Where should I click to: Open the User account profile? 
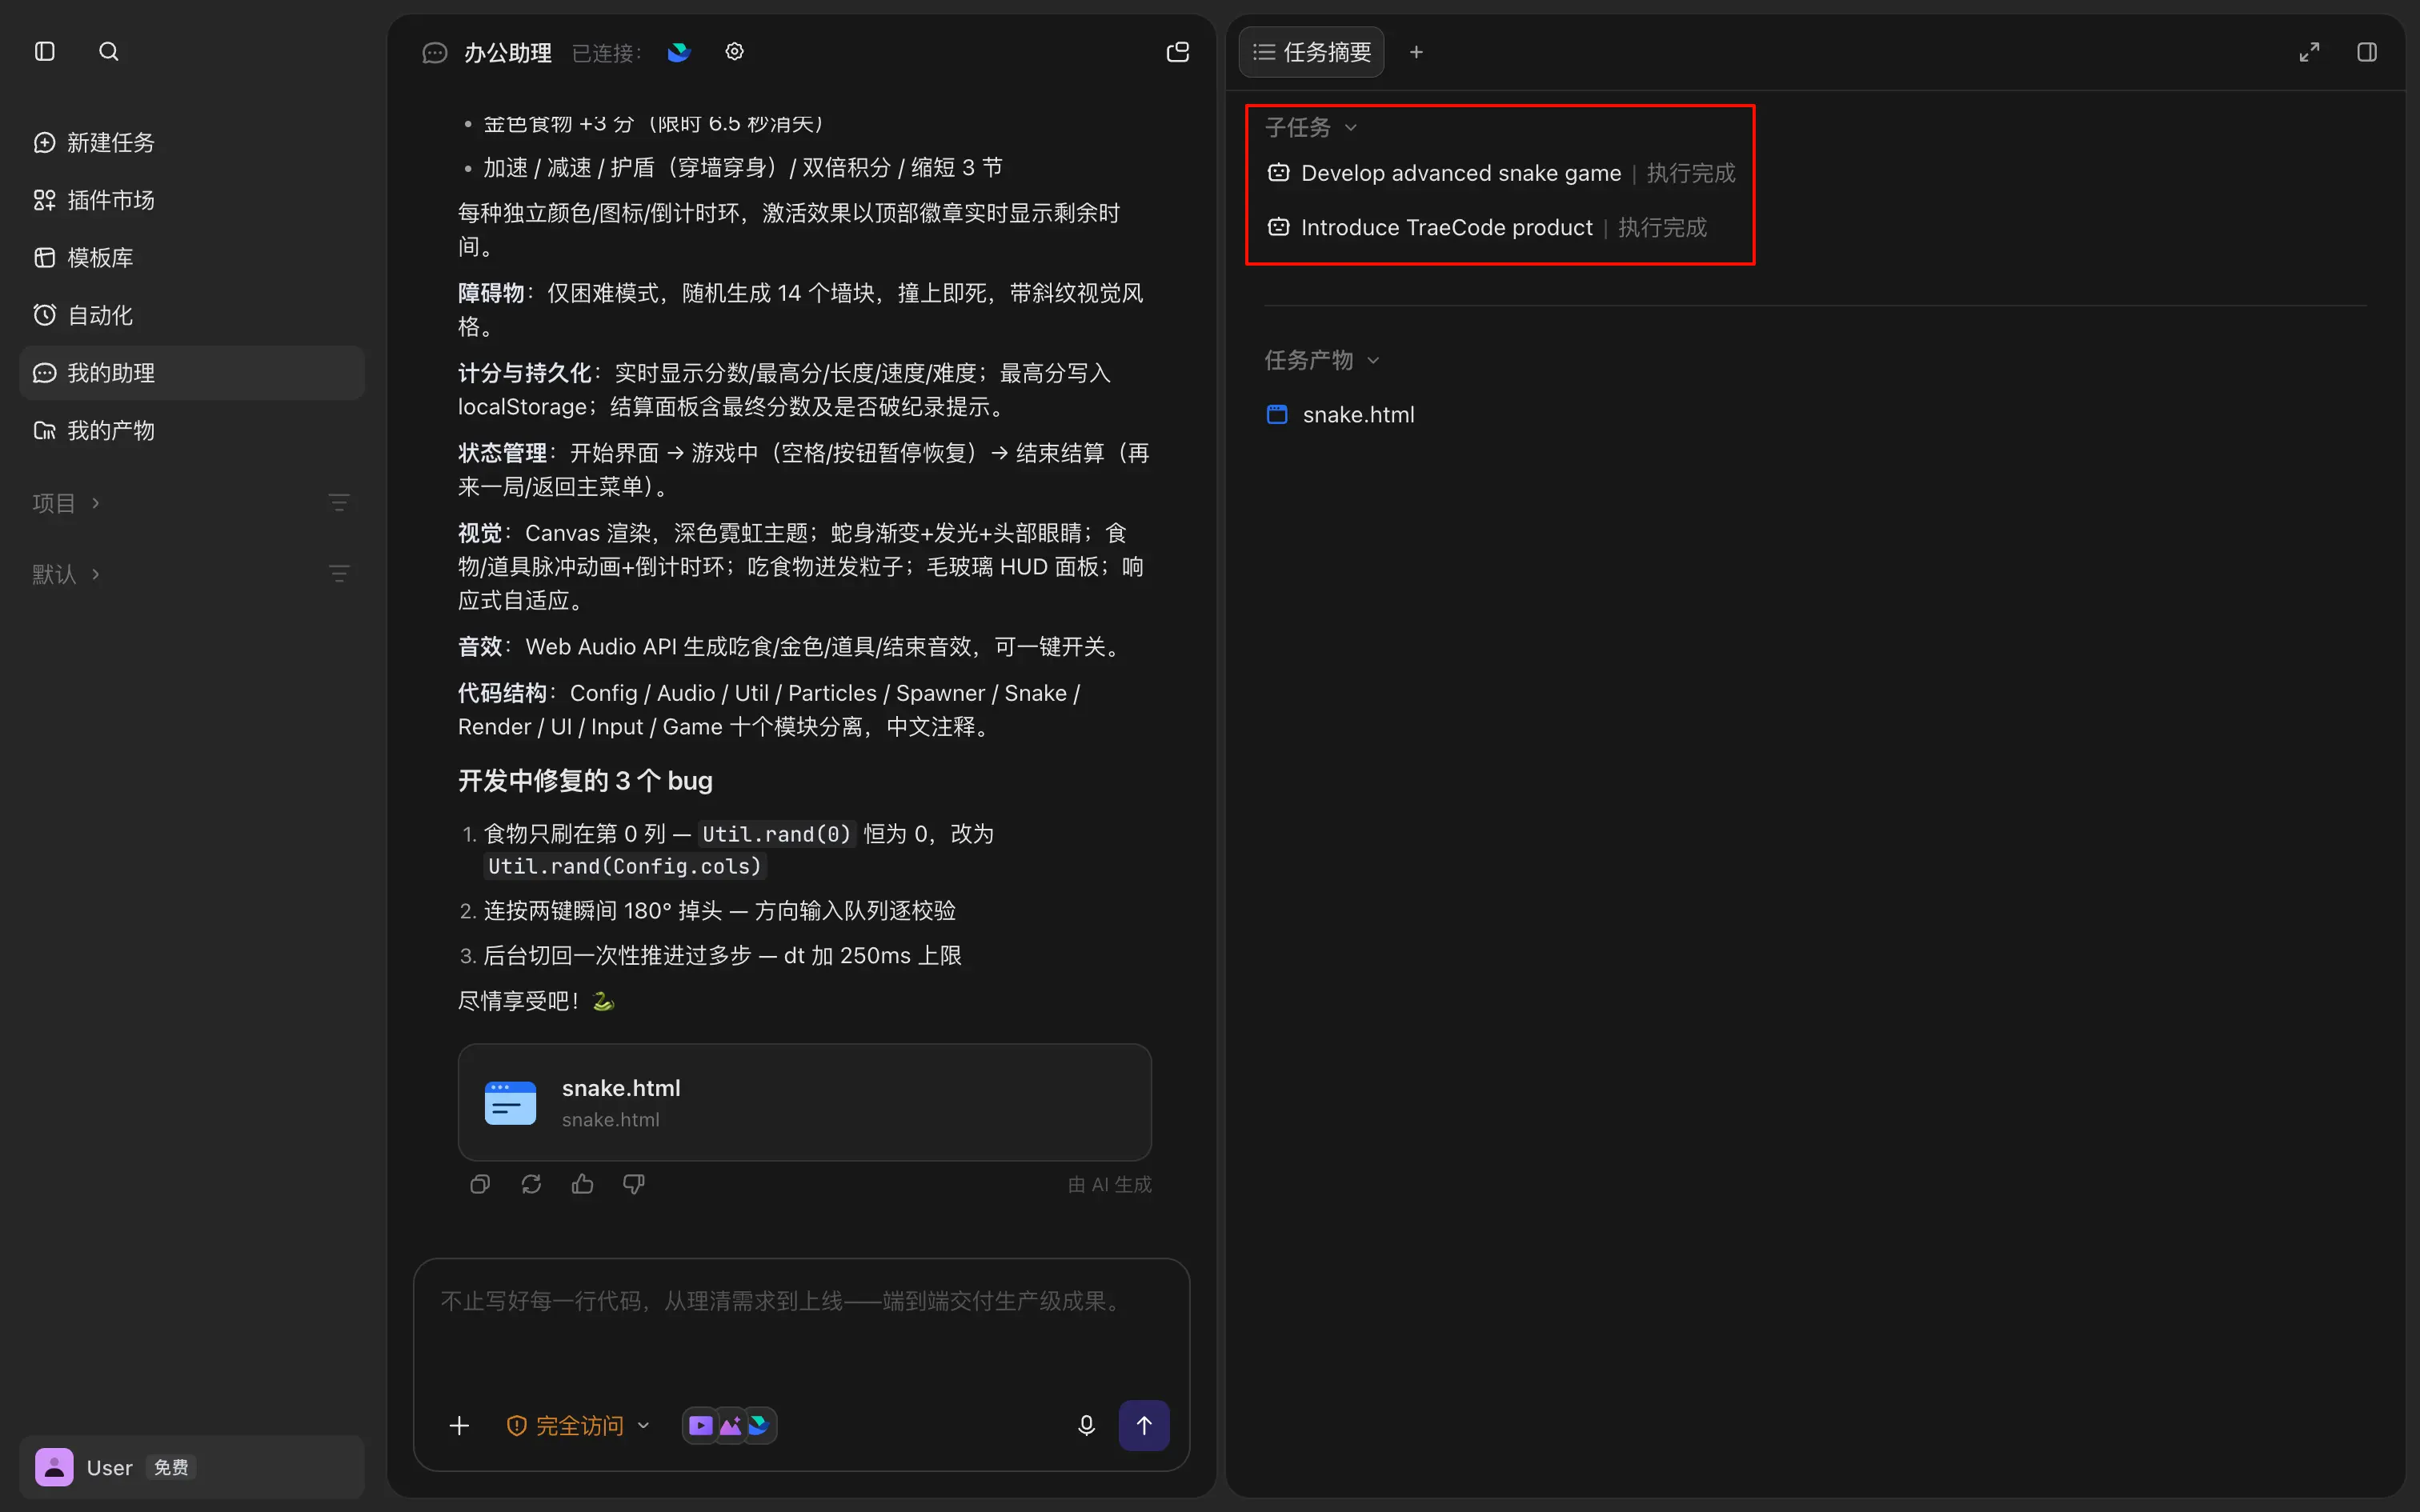[192, 1467]
